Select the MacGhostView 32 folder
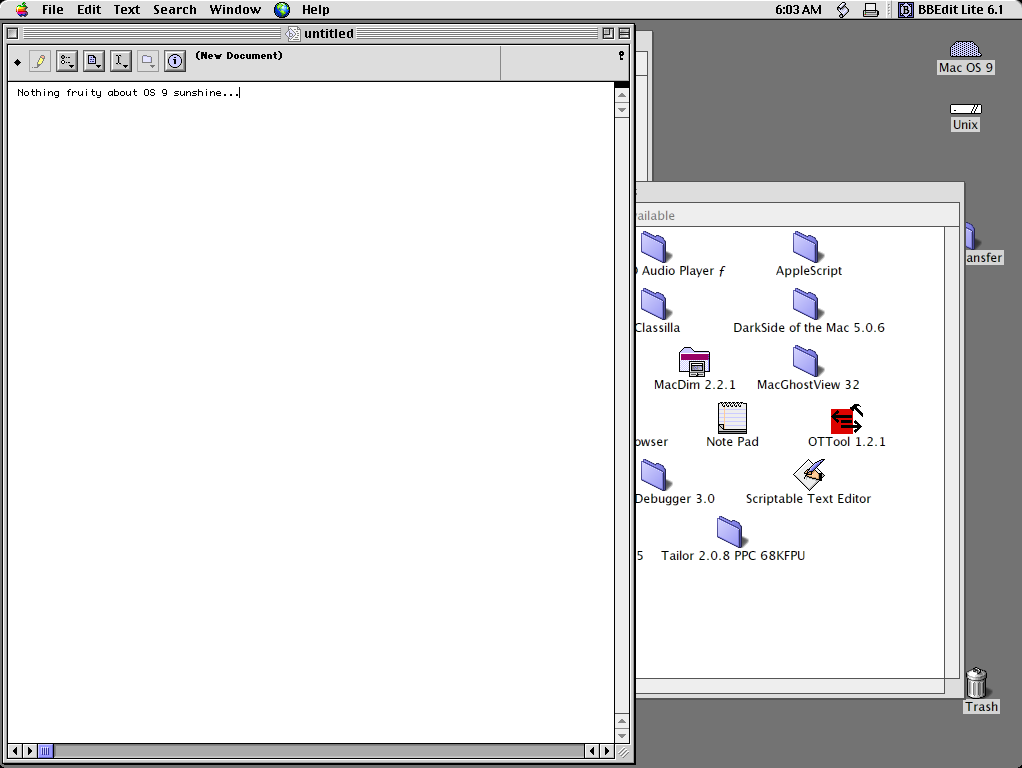The image size is (1022, 768). click(x=806, y=361)
